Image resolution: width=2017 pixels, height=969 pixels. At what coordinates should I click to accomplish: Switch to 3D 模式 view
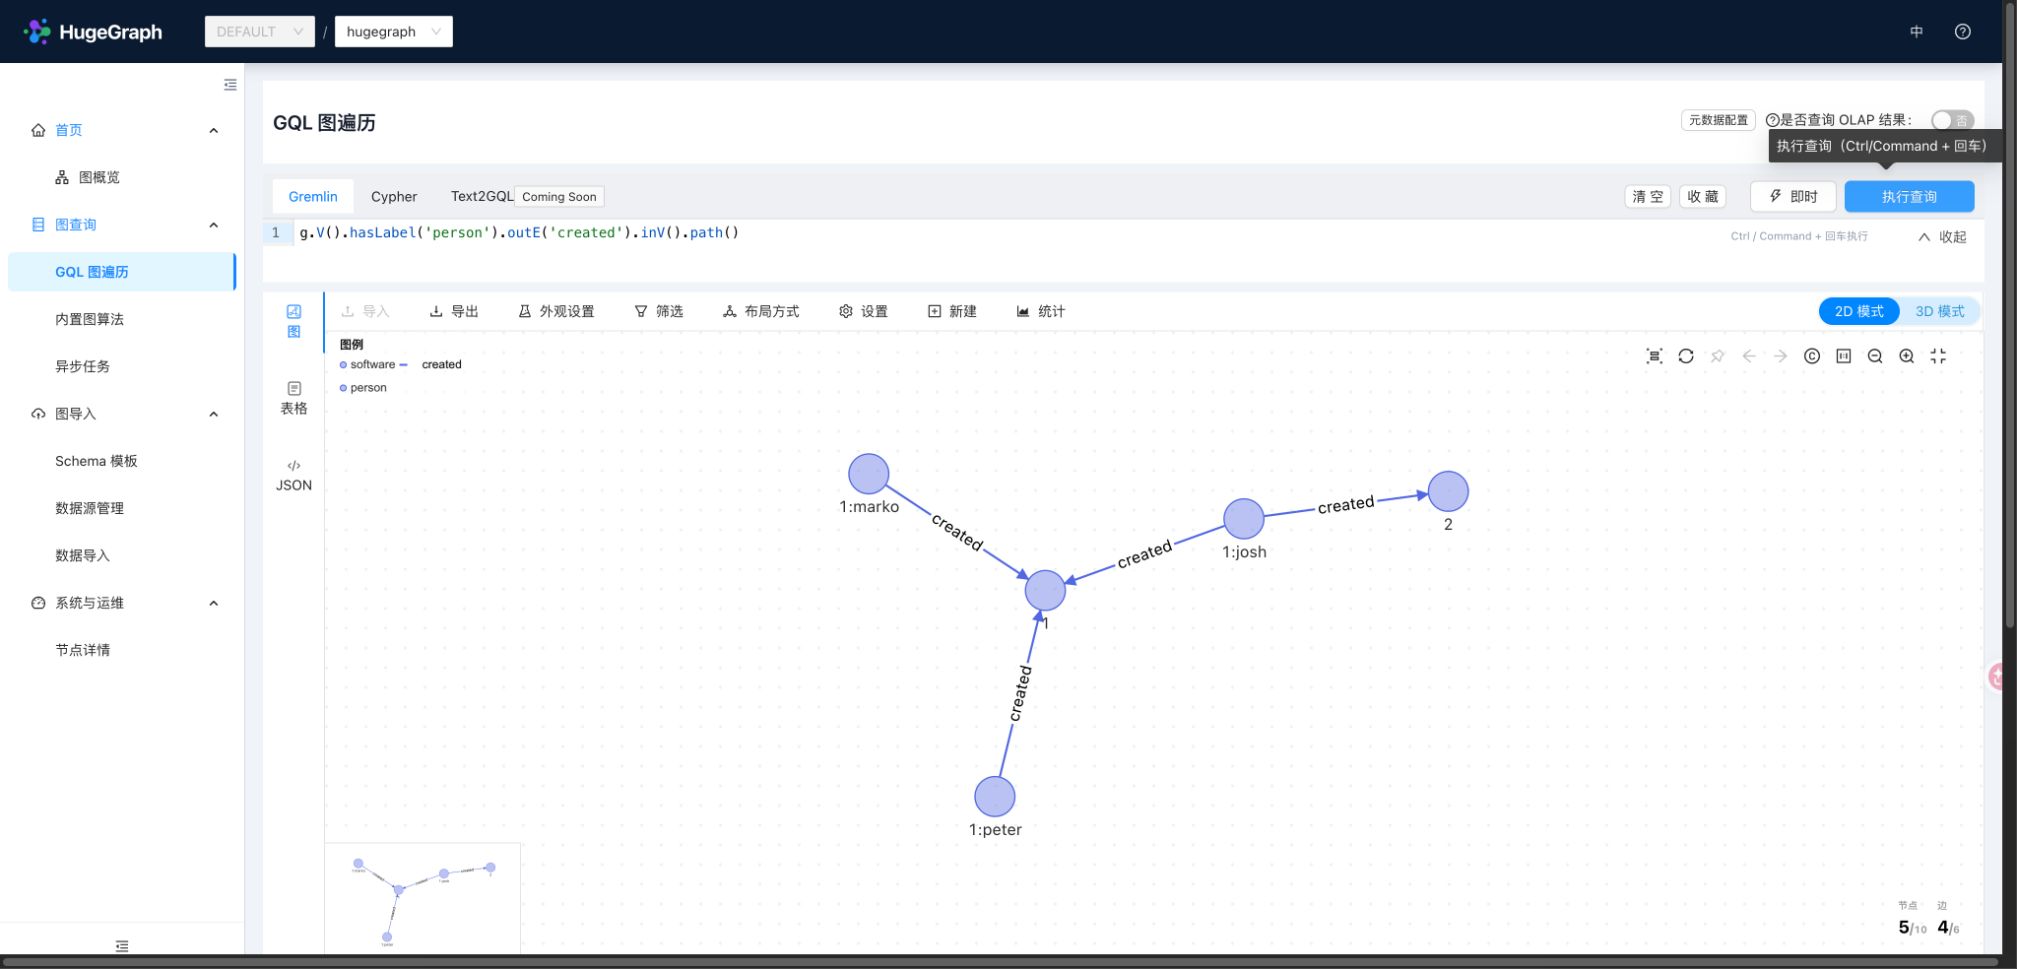(x=1939, y=311)
